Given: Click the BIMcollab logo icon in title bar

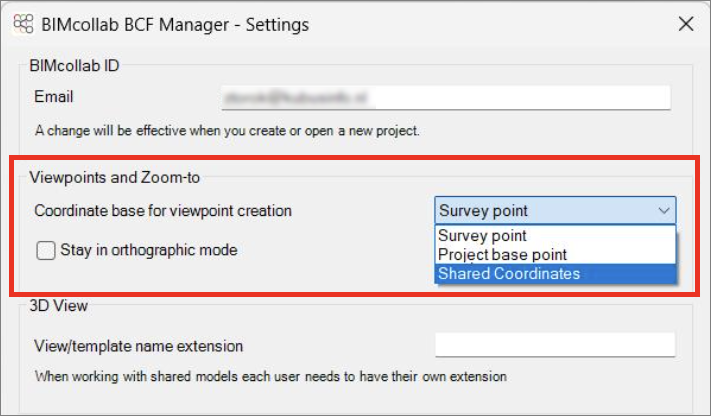Looking at the screenshot, I should pyautogui.click(x=23, y=24).
